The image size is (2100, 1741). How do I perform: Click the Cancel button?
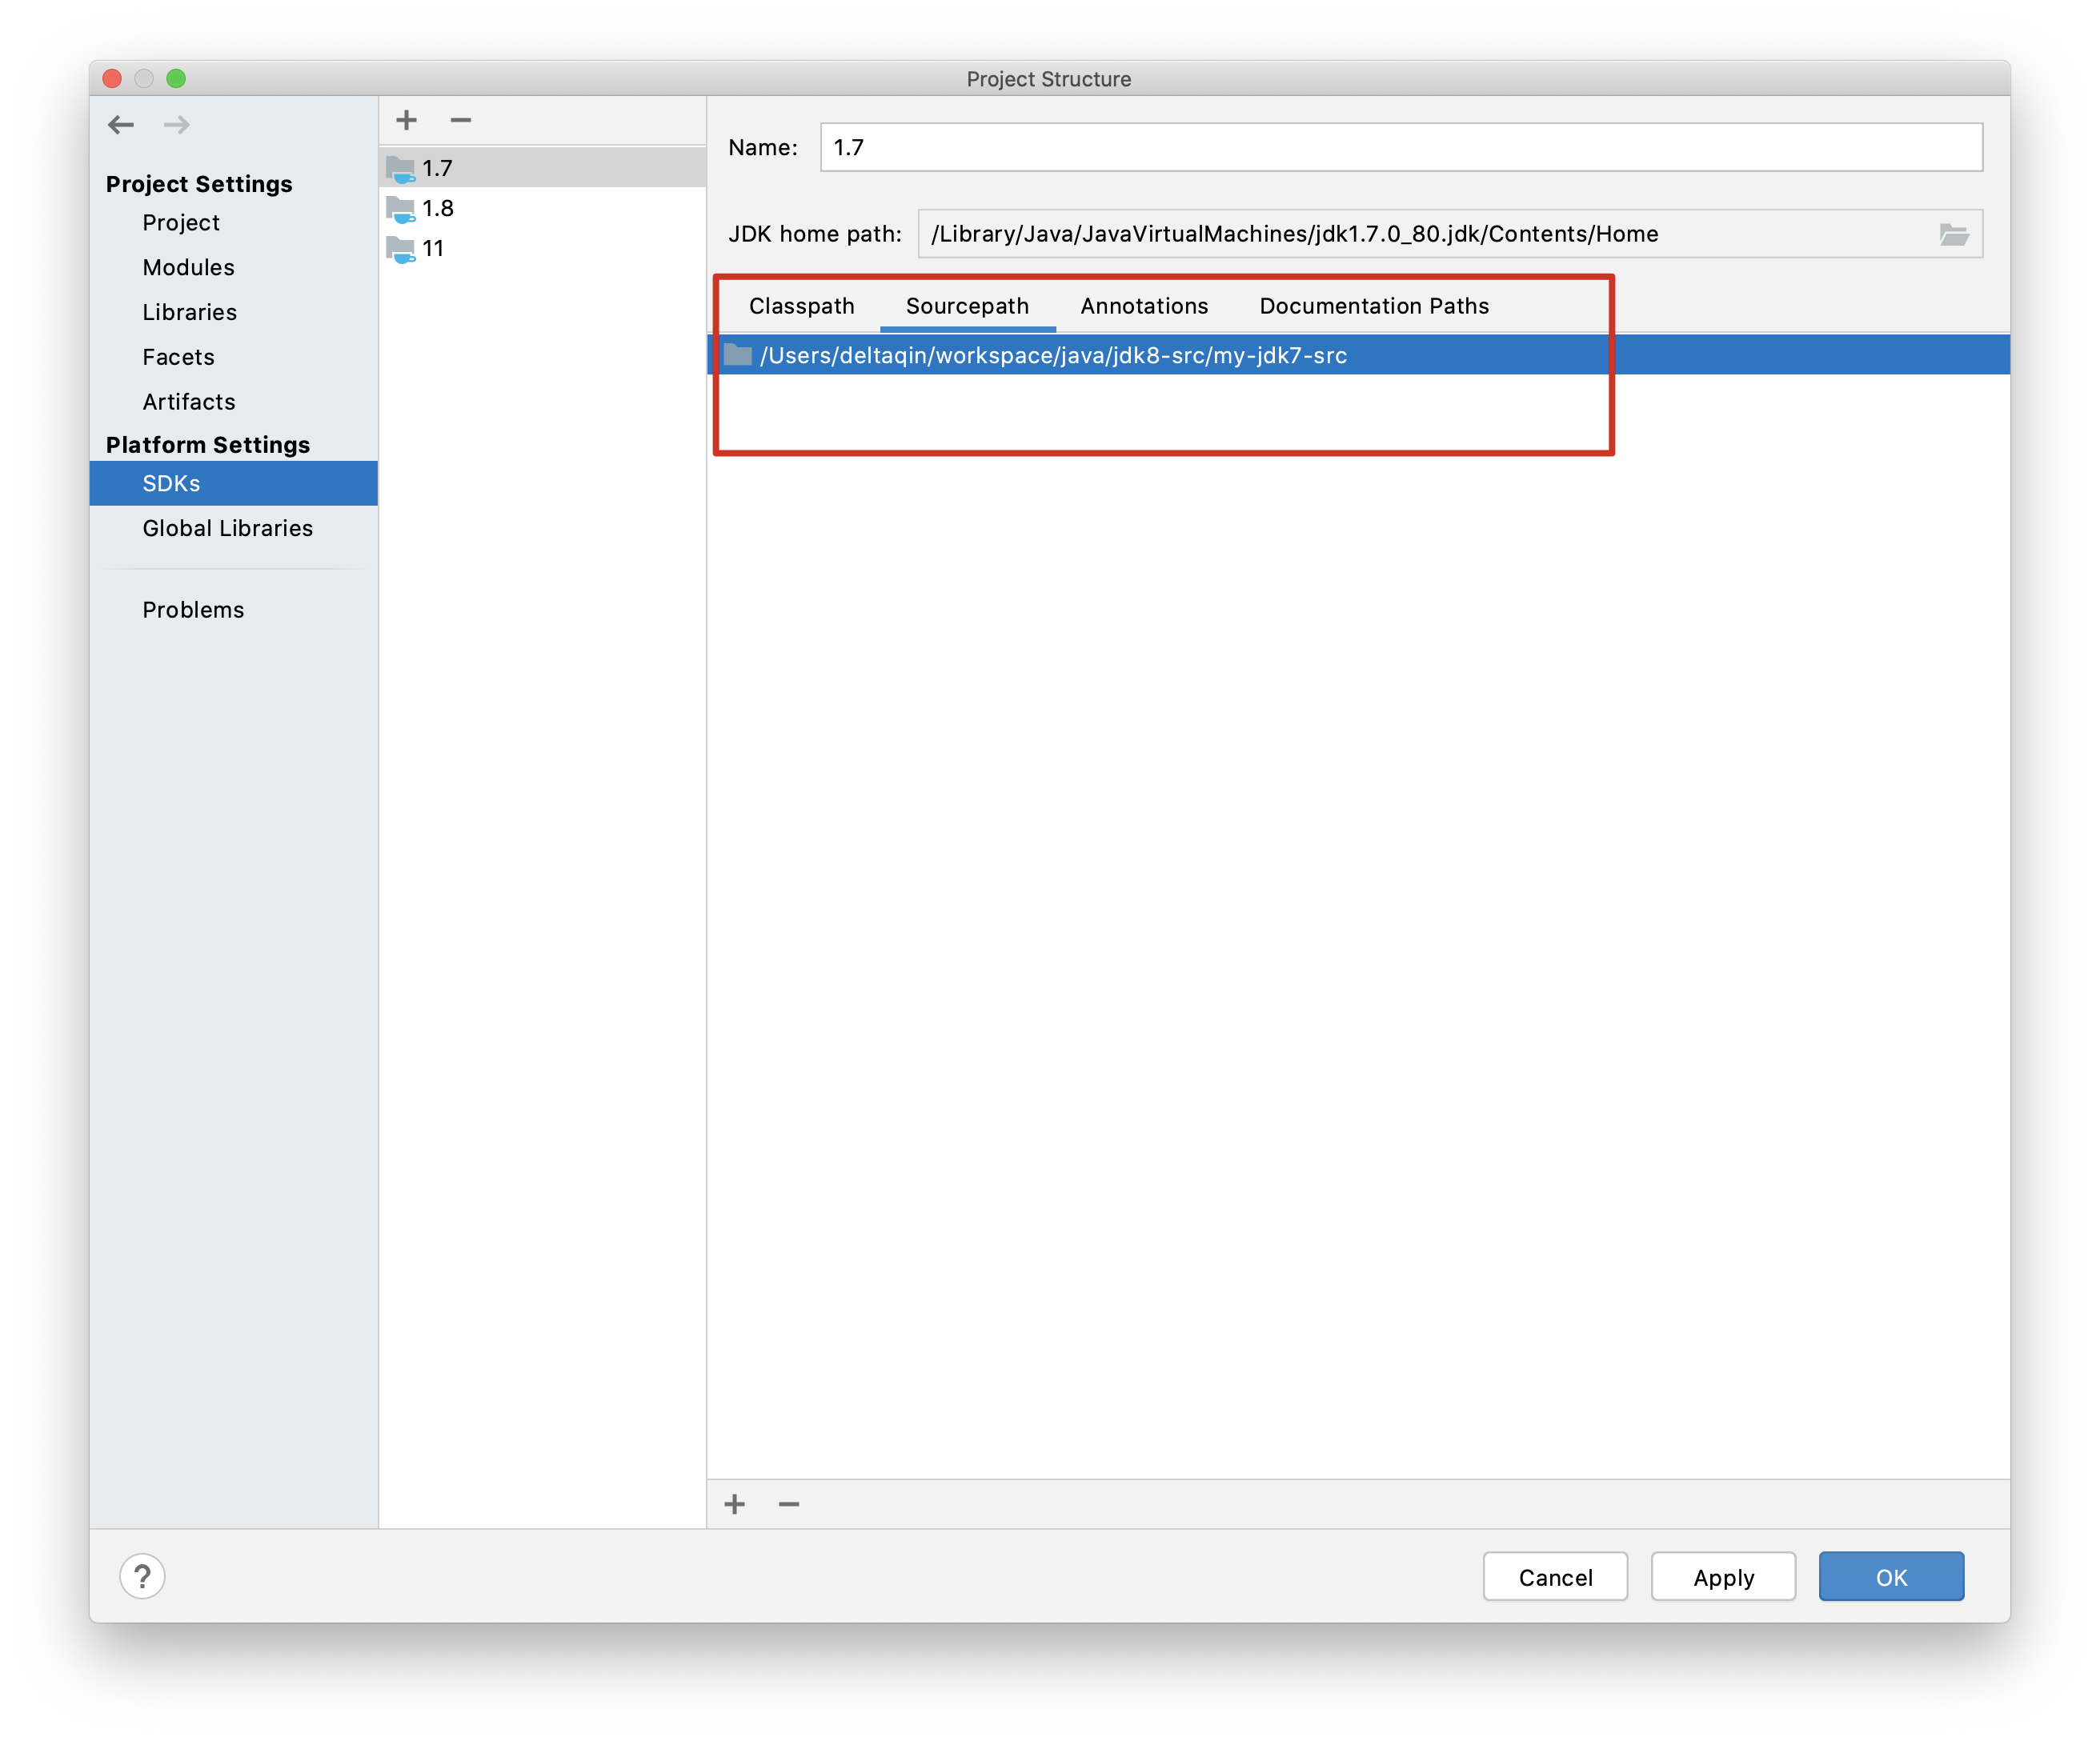(1555, 1577)
